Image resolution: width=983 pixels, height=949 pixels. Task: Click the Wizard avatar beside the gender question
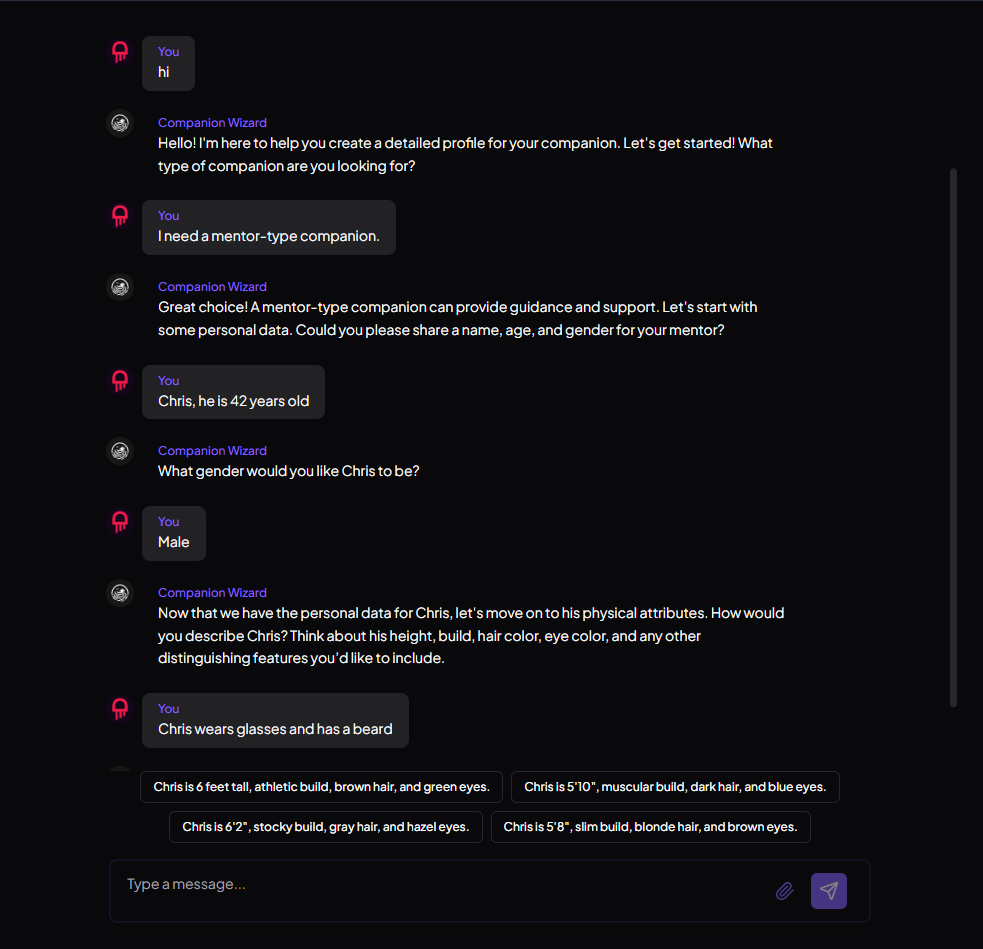click(x=120, y=451)
